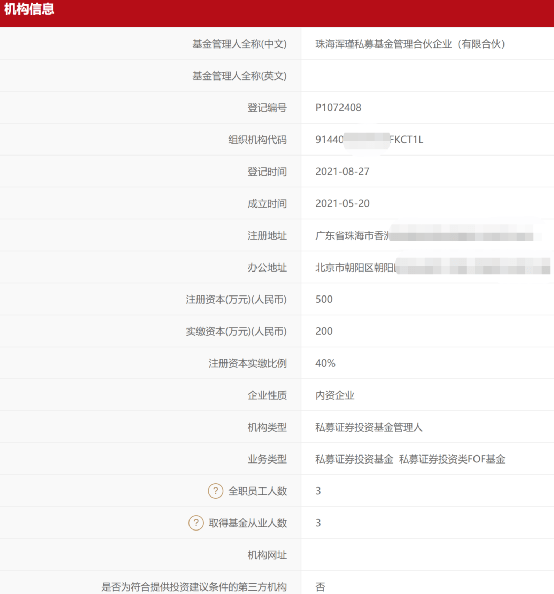Screen dimensions: 554x594
Task: Click establishment date 2021-05-20
Action: 342,203
